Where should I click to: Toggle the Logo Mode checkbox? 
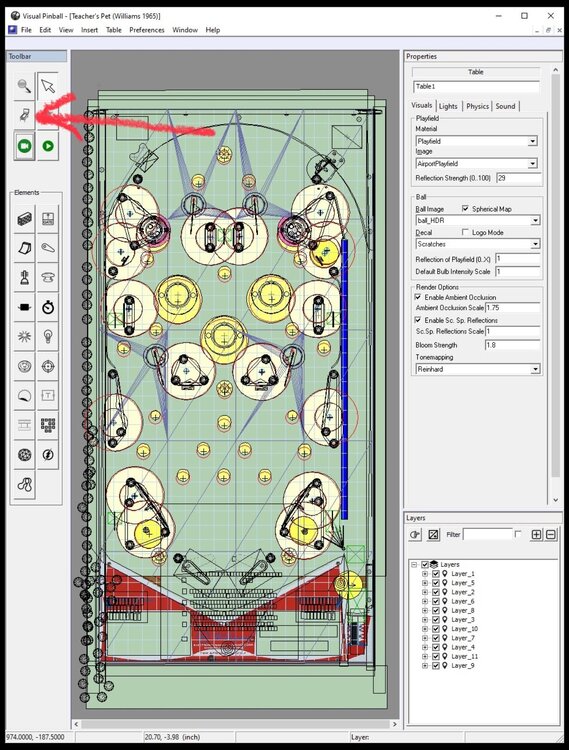coord(465,232)
